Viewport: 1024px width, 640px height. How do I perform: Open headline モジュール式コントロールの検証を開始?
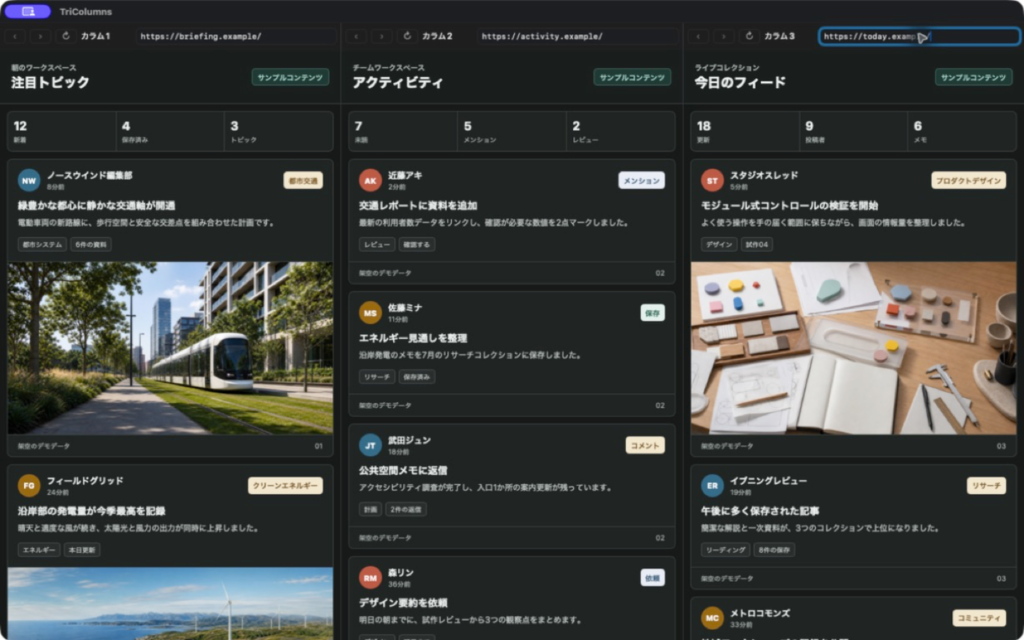point(790,206)
